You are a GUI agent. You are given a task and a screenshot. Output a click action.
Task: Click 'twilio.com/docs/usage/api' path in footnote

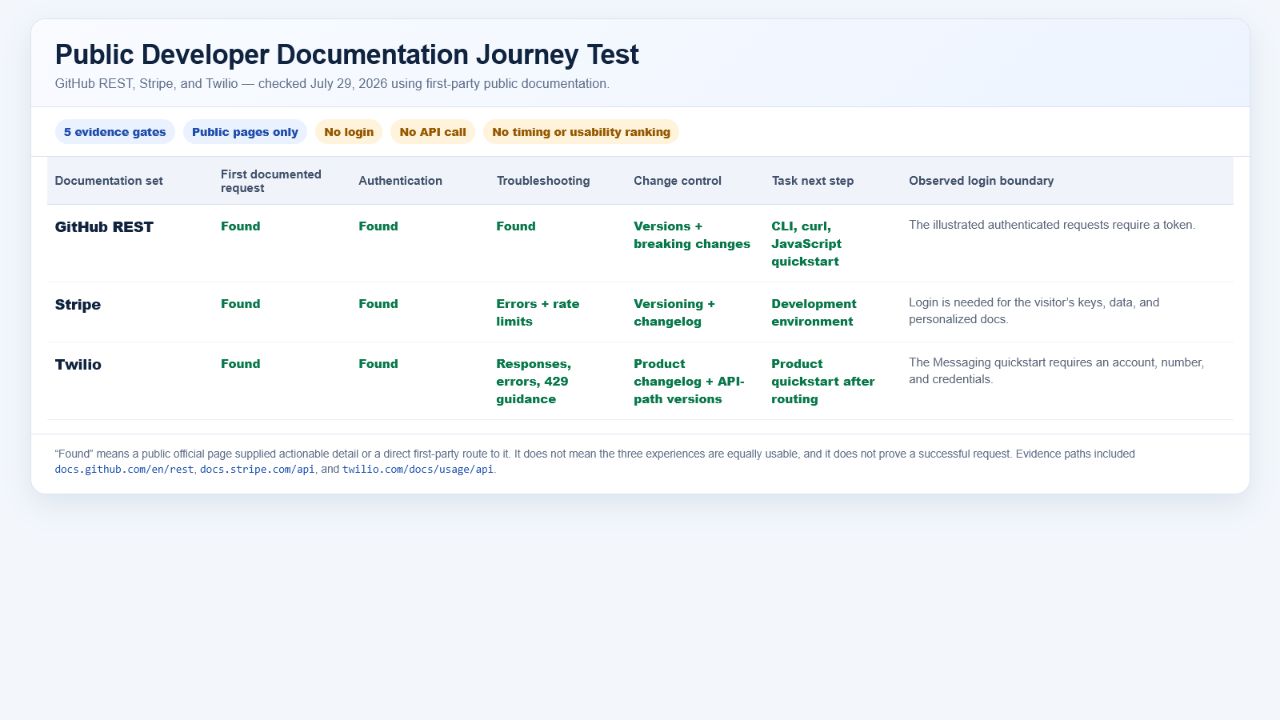click(x=418, y=470)
